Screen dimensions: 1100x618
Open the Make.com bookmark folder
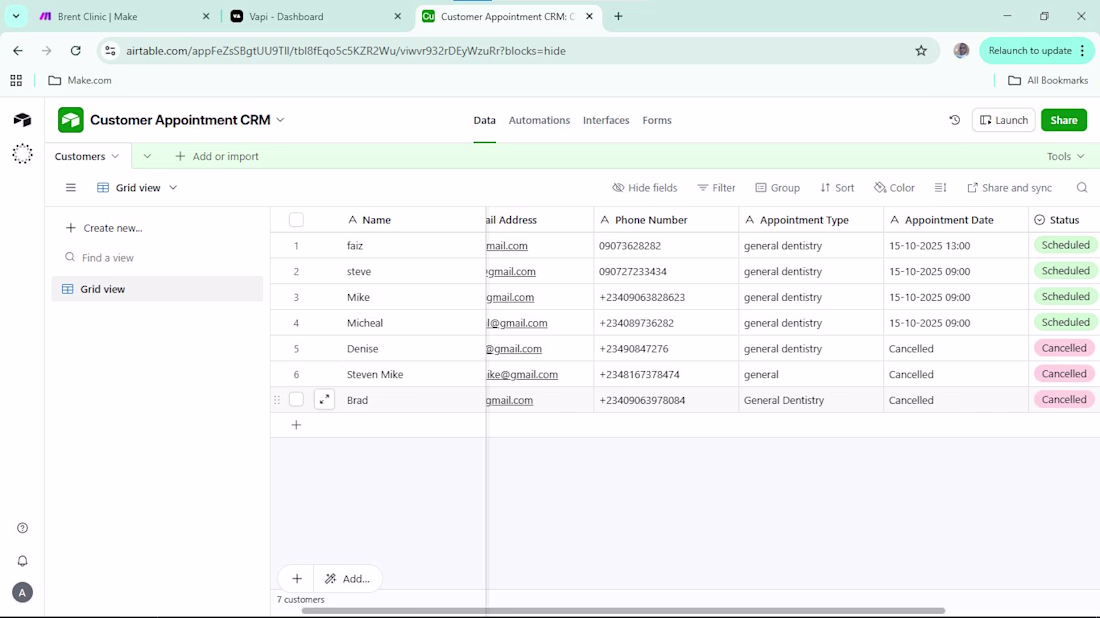coord(80,81)
